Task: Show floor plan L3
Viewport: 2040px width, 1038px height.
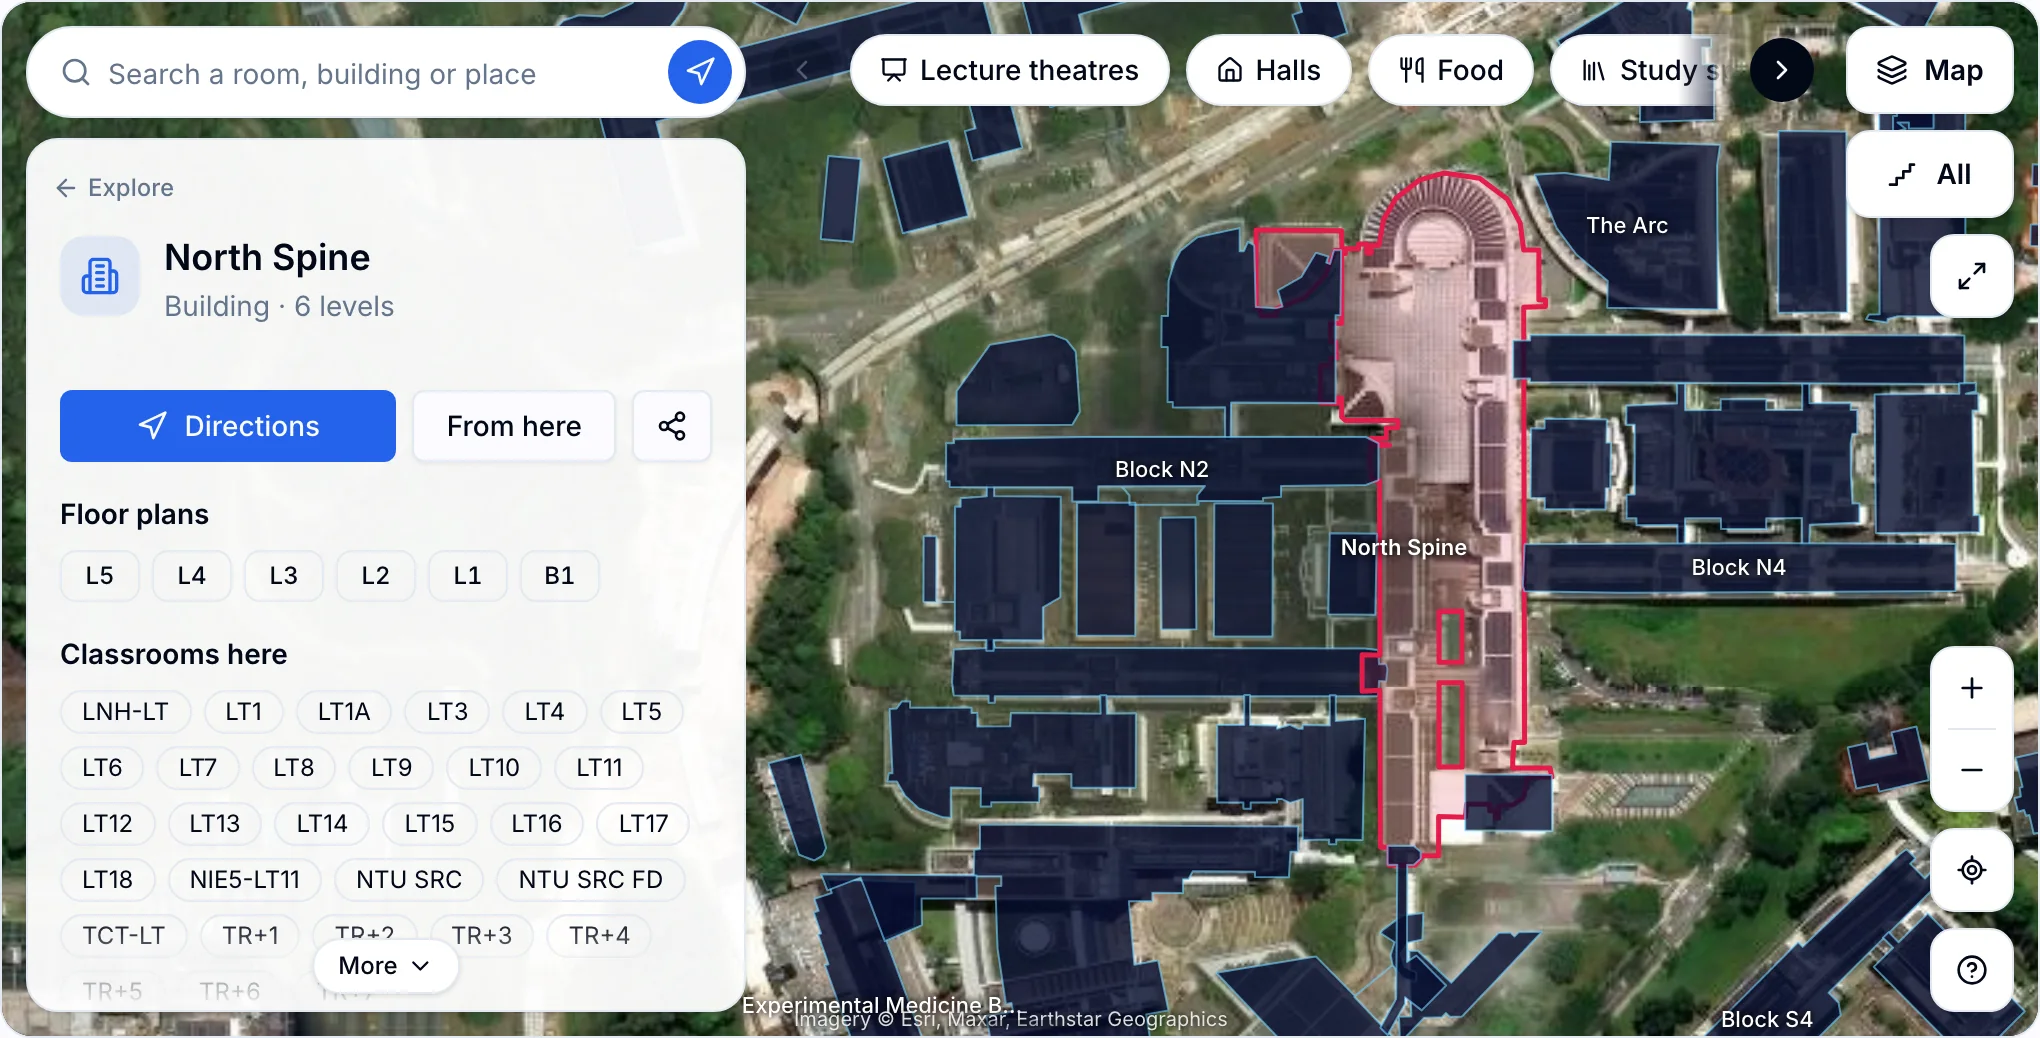Action: pos(283,576)
